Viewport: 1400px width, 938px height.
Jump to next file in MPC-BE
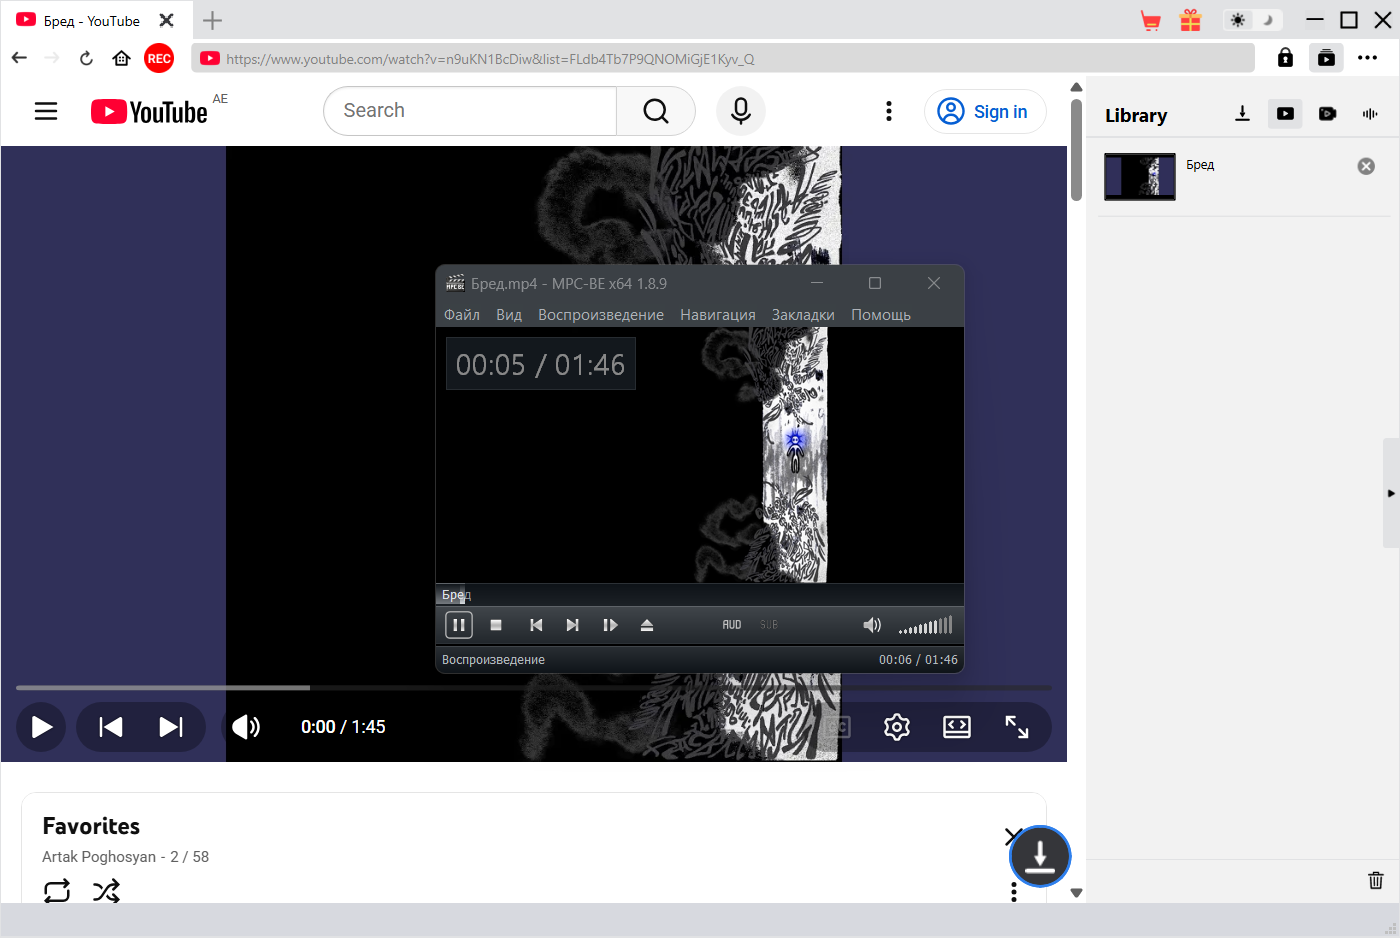(572, 625)
